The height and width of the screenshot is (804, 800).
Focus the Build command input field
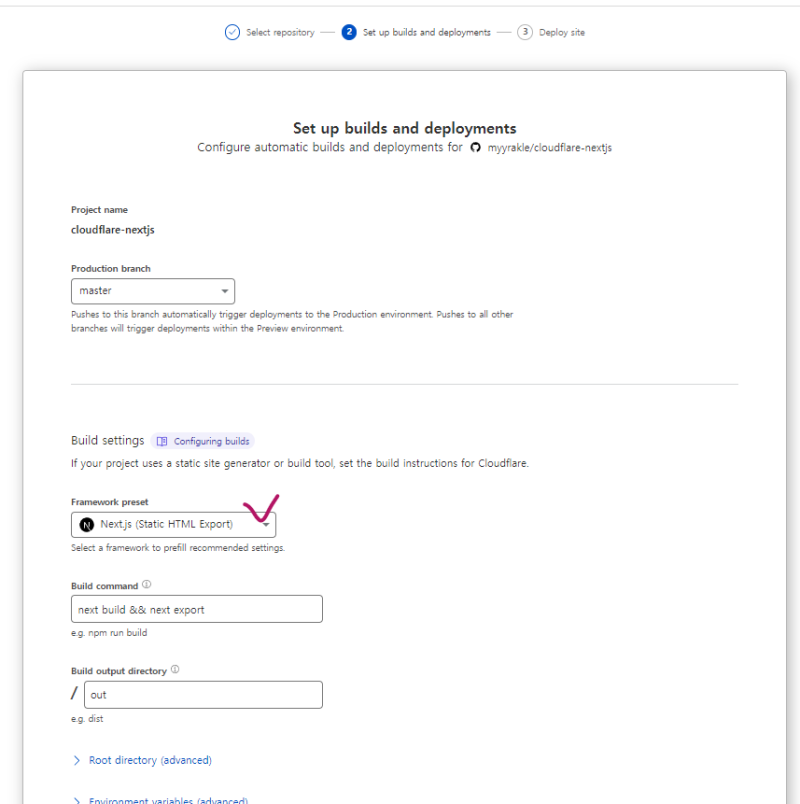[196, 609]
